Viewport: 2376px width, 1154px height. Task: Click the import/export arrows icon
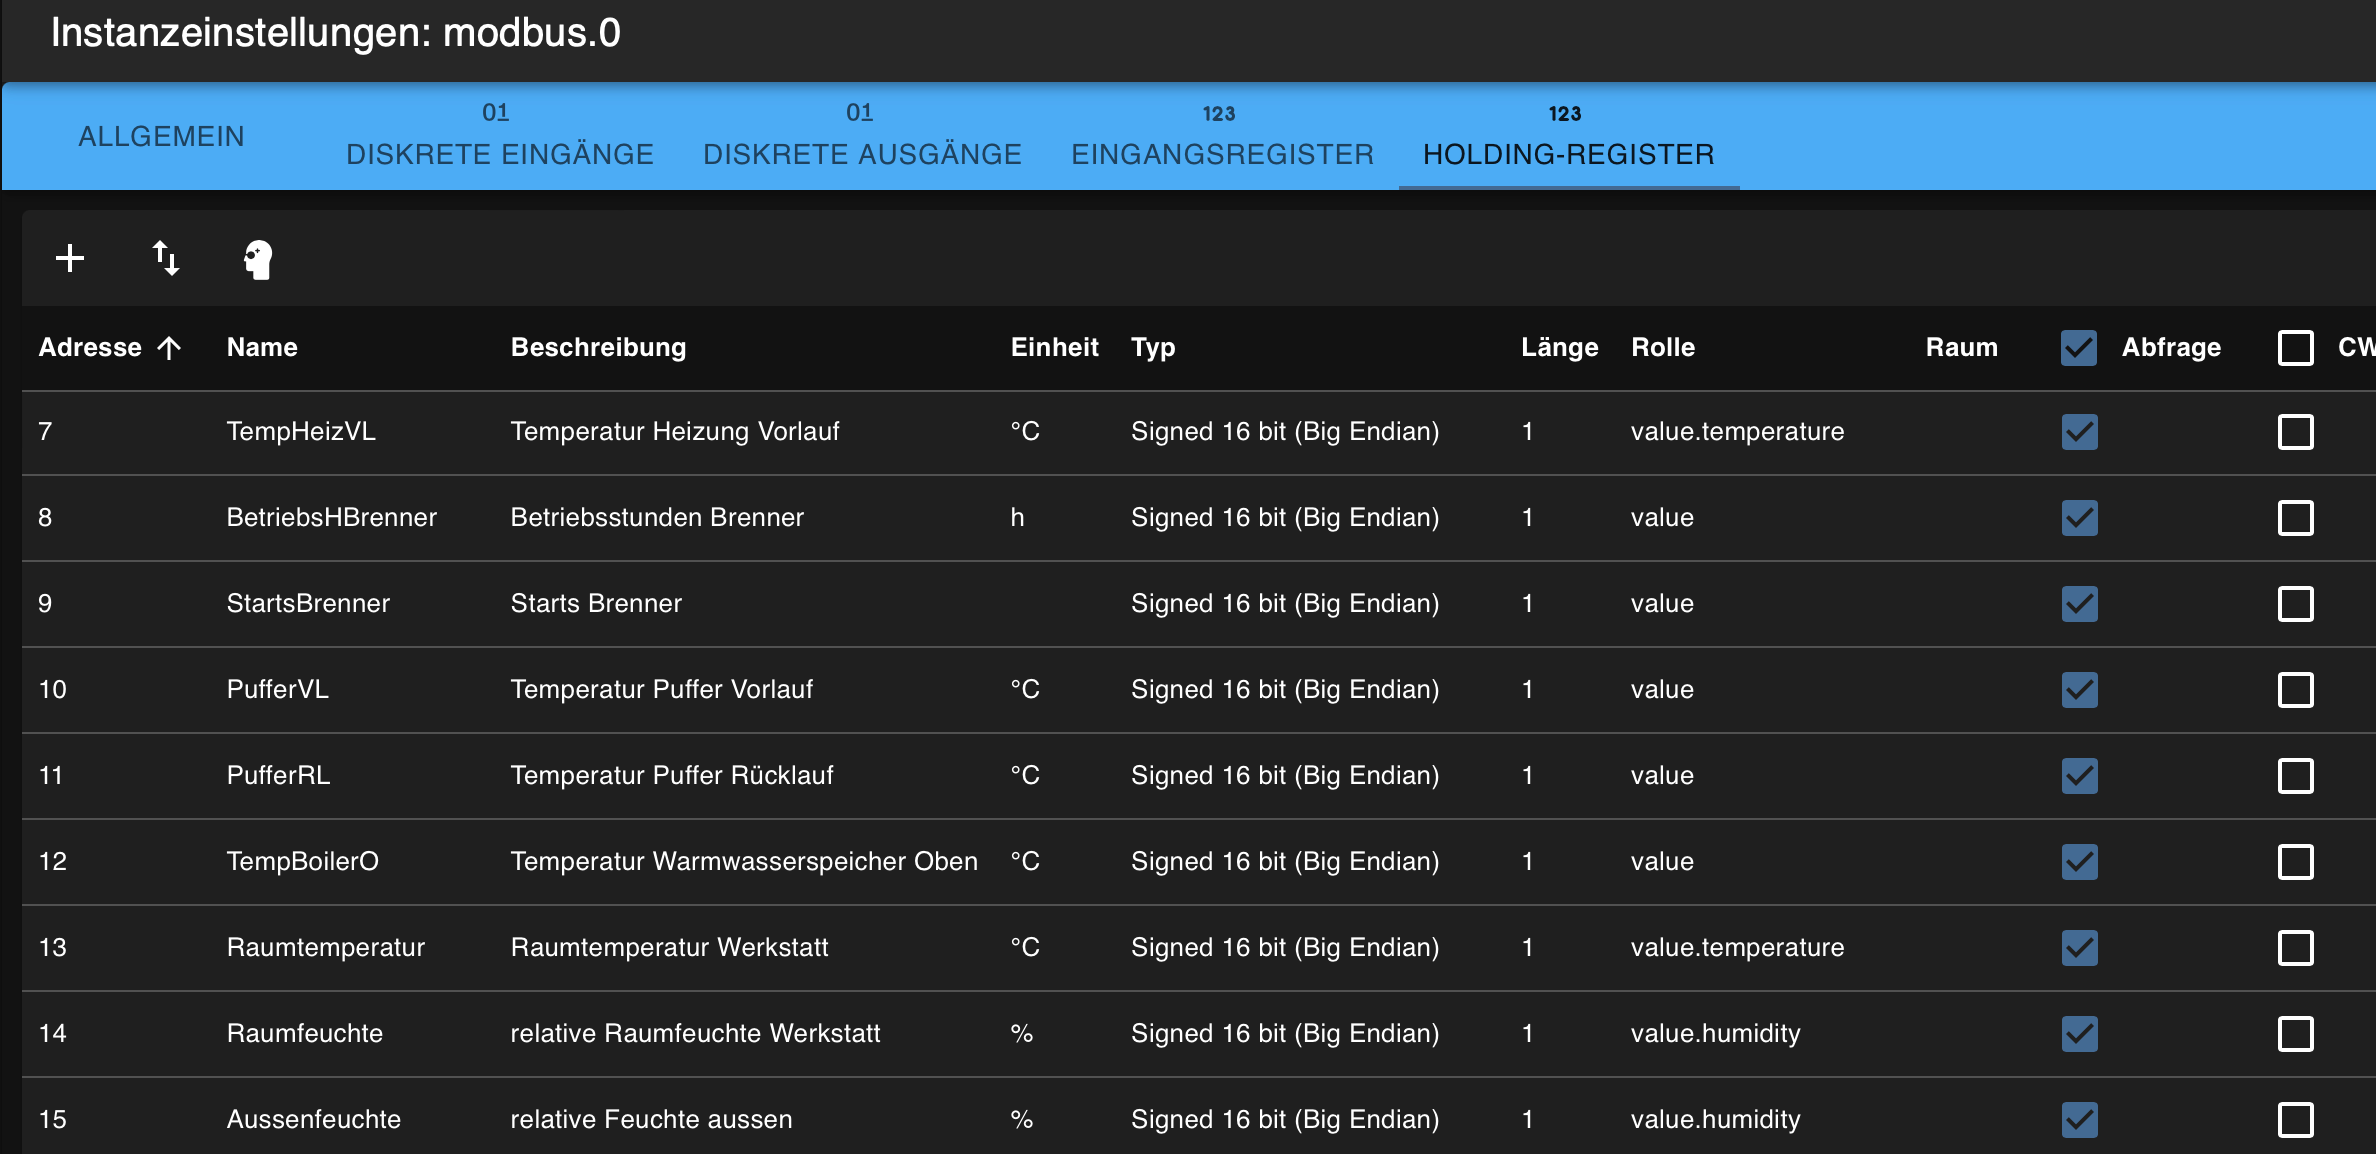coord(165,258)
